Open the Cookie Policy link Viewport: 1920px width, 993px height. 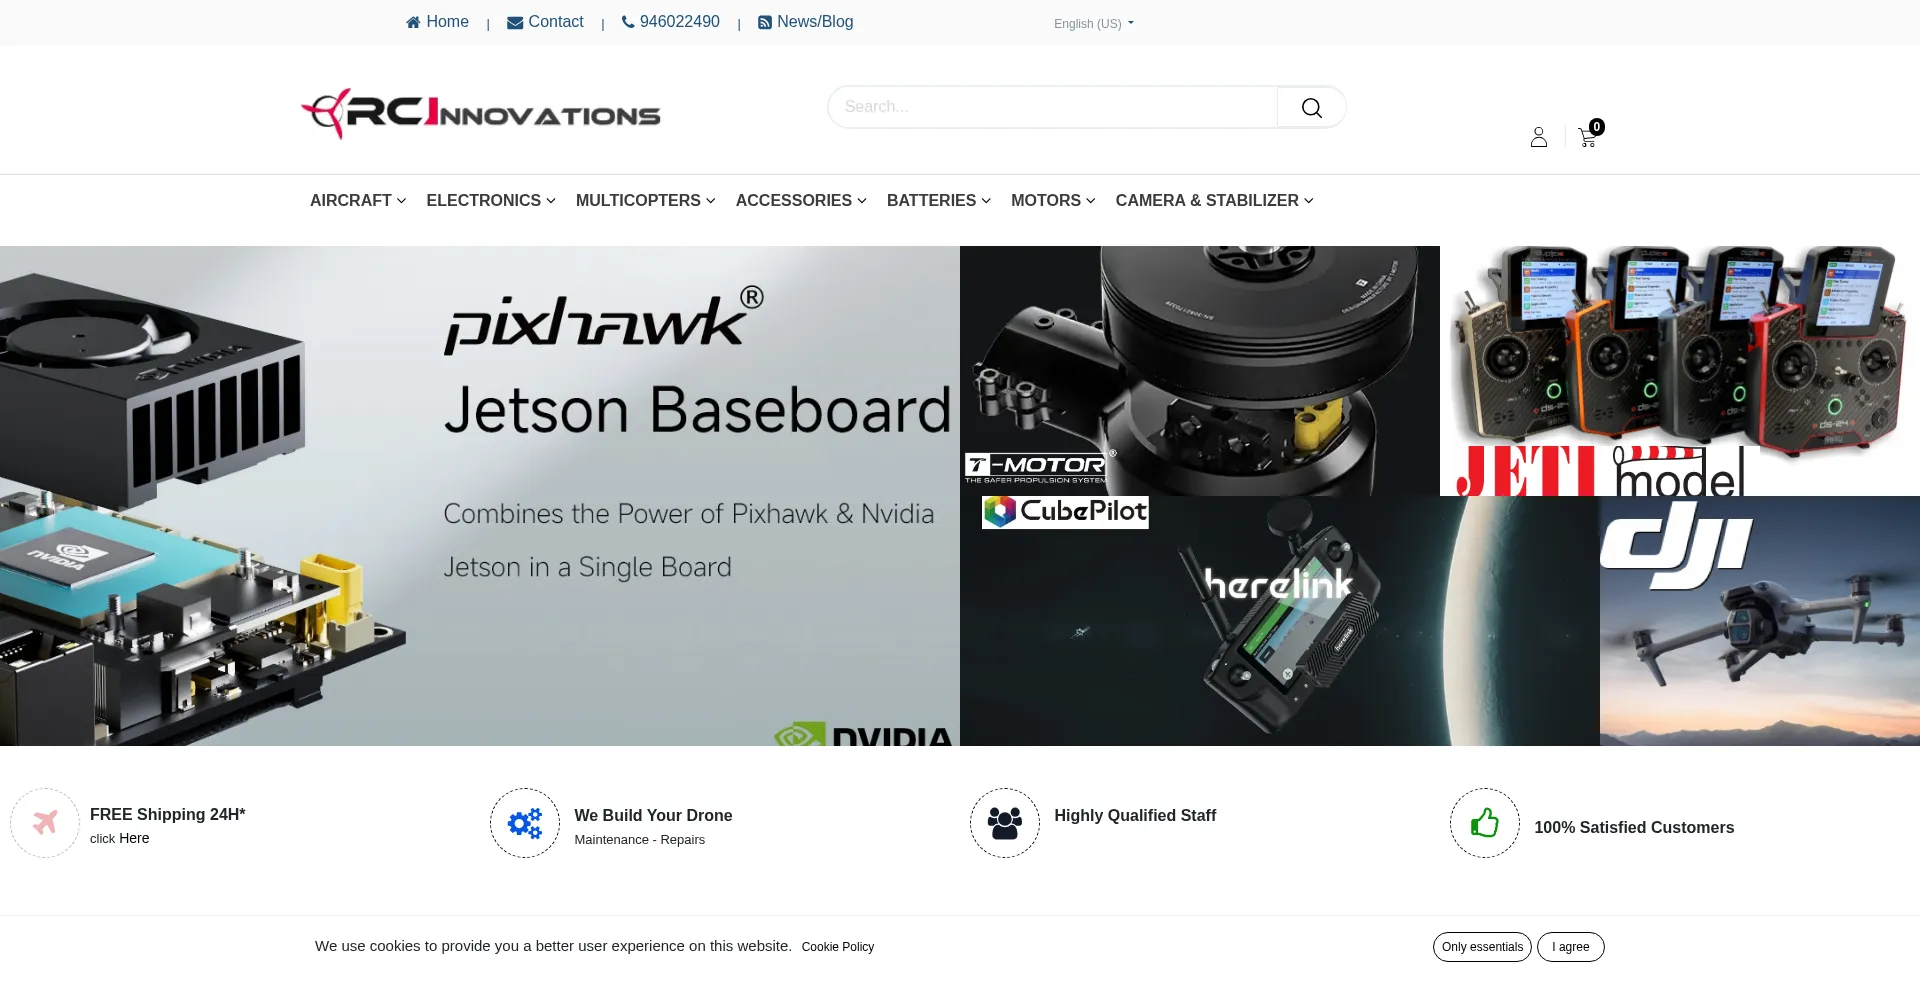(838, 947)
